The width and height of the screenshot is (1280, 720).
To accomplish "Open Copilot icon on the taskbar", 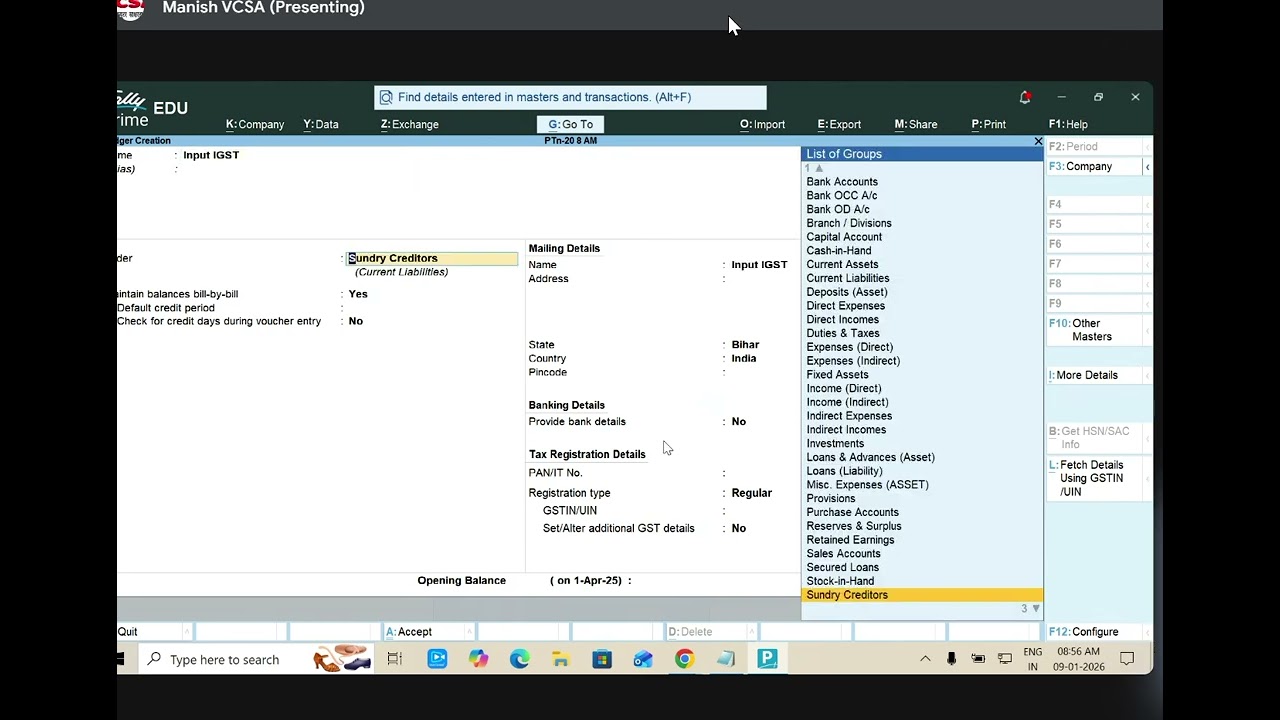I will [478, 659].
